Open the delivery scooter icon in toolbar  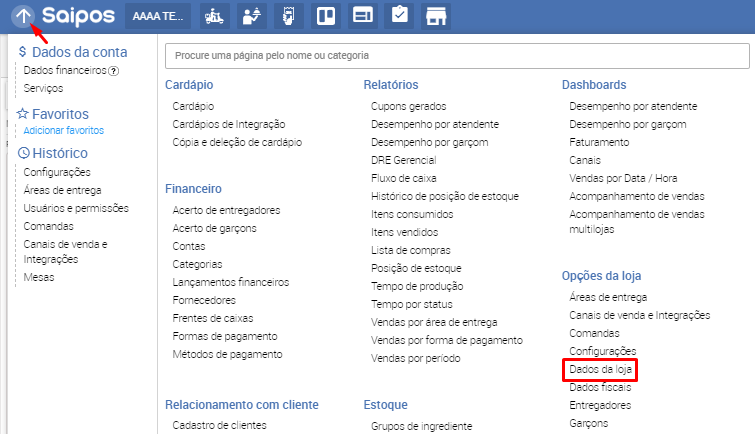click(213, 16)
